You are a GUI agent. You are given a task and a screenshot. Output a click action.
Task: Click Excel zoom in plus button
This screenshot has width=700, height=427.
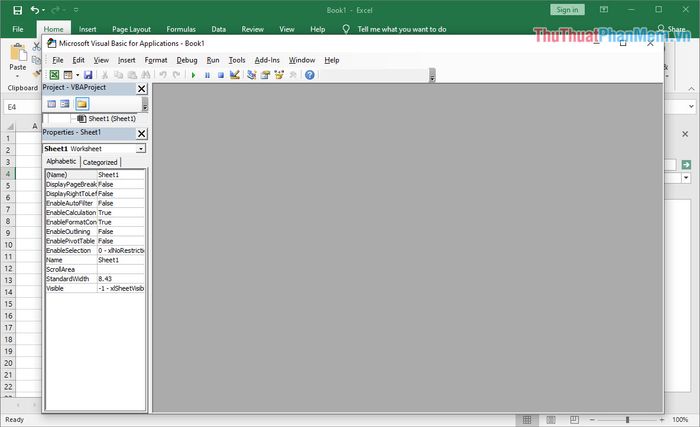(x=662, y=419)
